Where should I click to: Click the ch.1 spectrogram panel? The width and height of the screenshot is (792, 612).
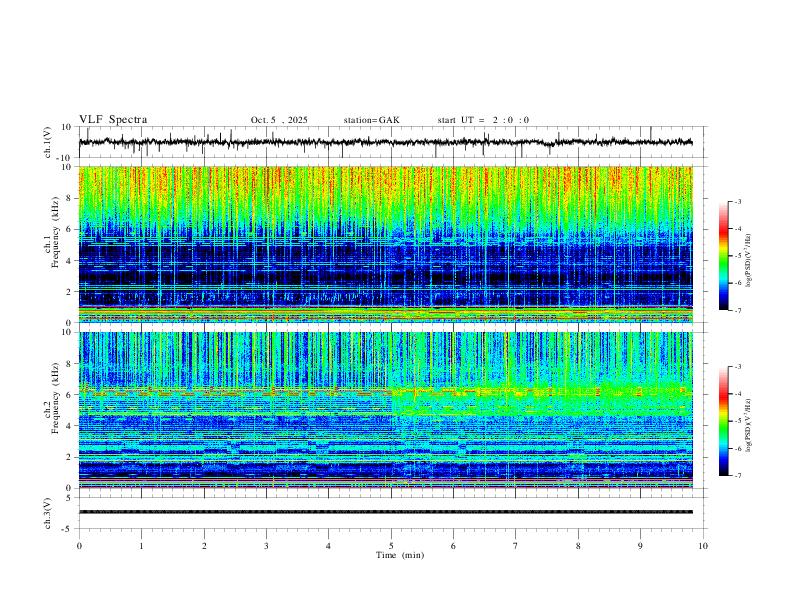386,244
